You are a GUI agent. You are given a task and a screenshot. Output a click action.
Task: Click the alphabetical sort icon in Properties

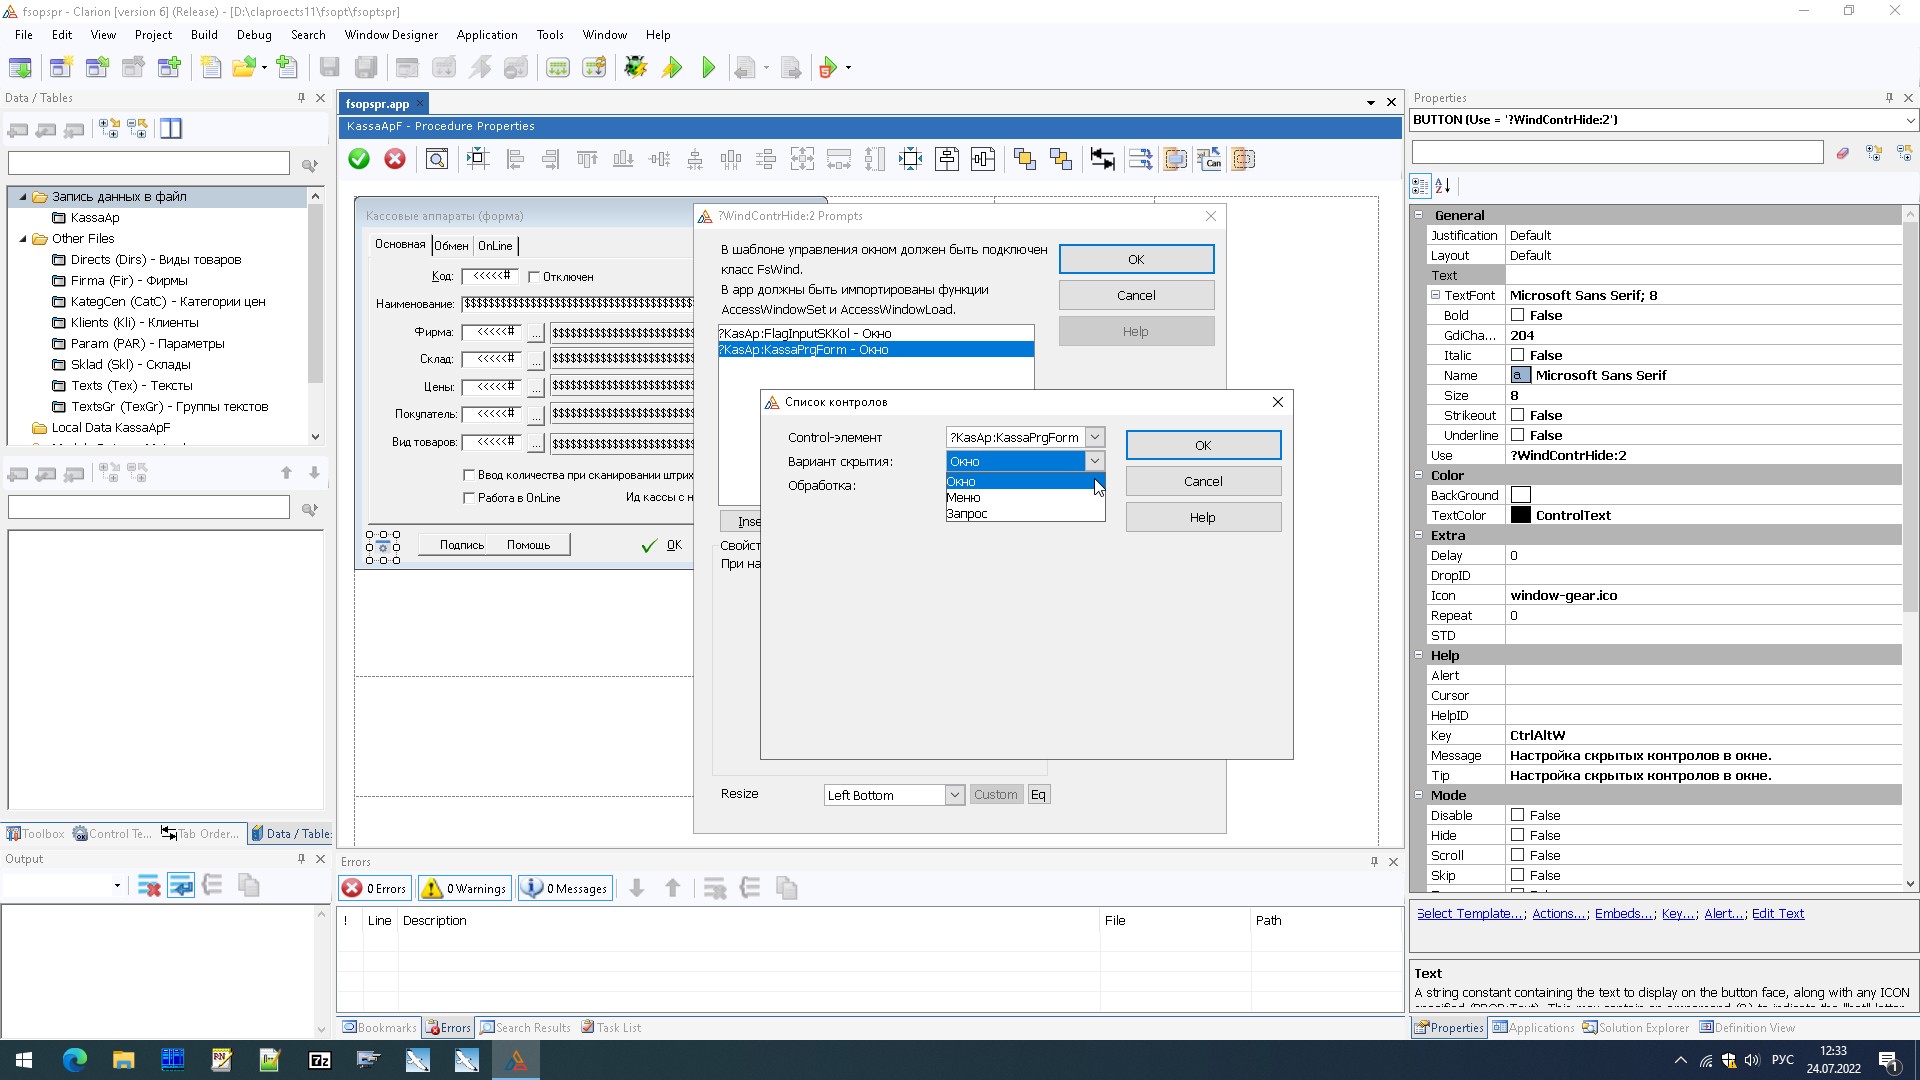(1443, 186)
